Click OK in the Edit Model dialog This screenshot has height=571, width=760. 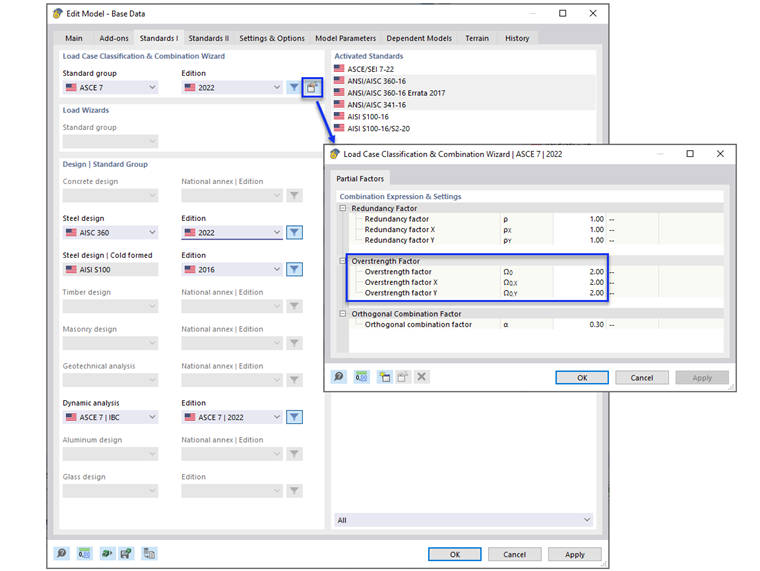[x=455, y=555]
